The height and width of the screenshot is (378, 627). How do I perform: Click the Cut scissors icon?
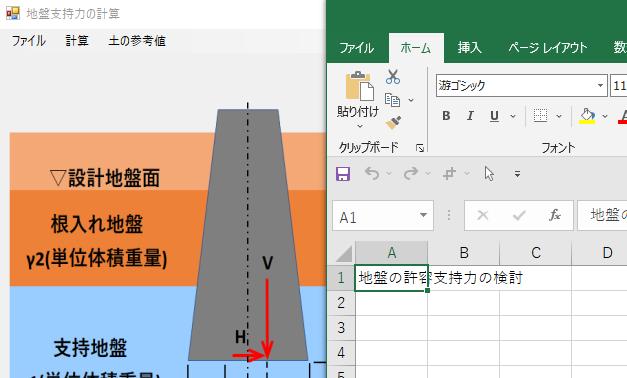coord(393,76)
